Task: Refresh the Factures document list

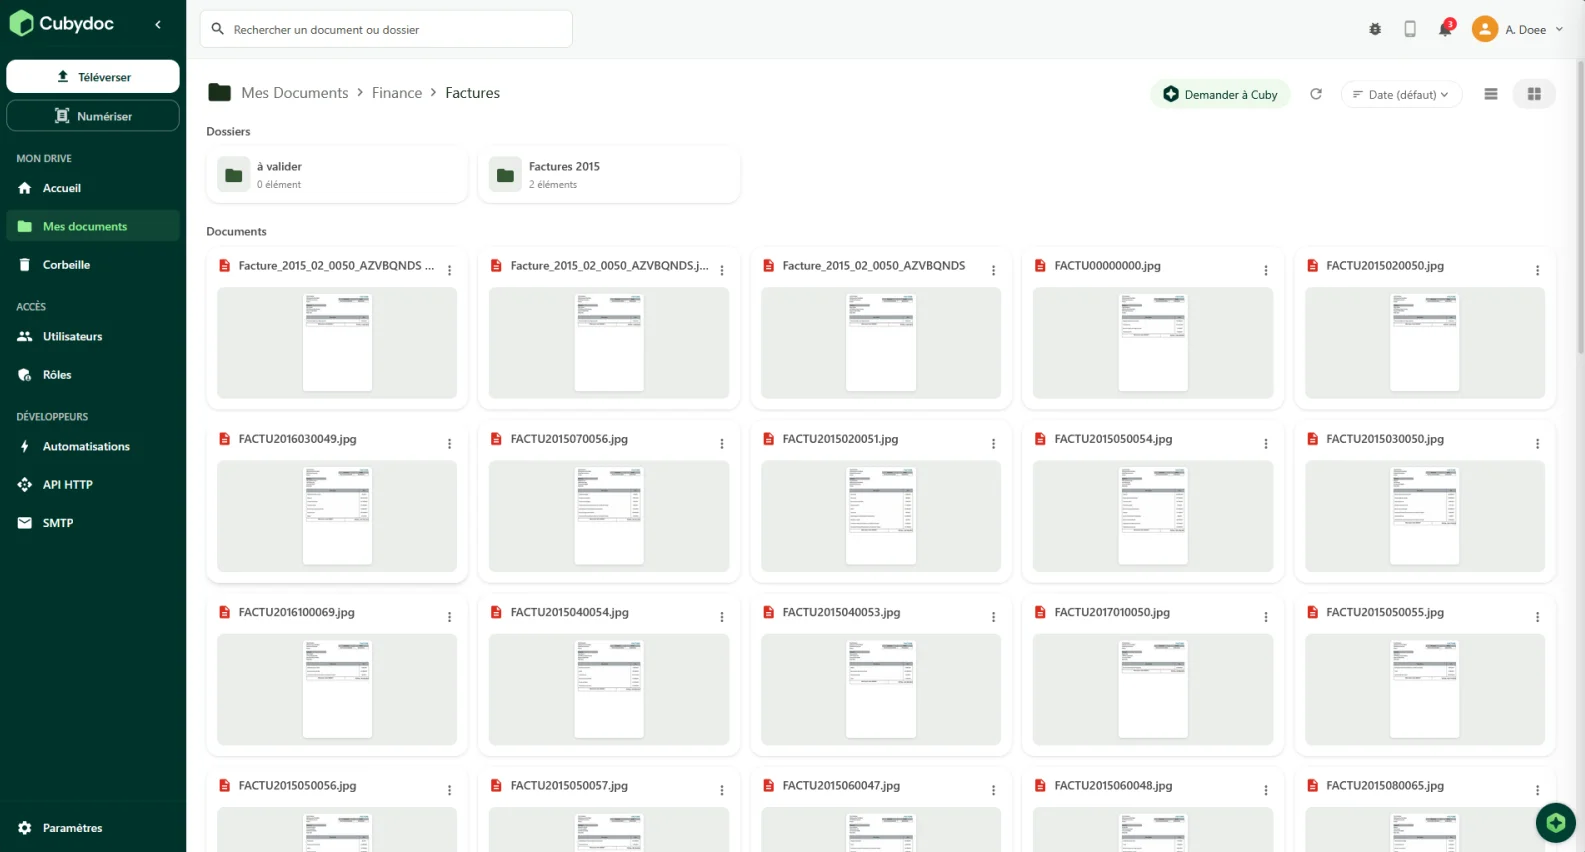Action: [x=1316, y=94]
